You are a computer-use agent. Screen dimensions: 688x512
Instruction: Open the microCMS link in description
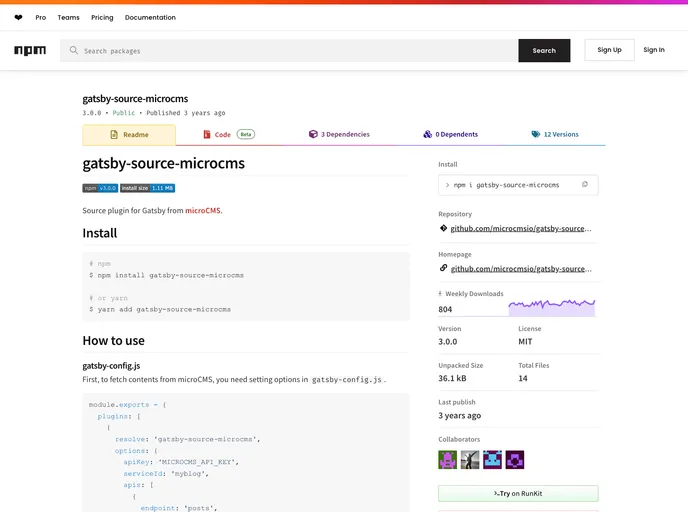tap(203, 211)
